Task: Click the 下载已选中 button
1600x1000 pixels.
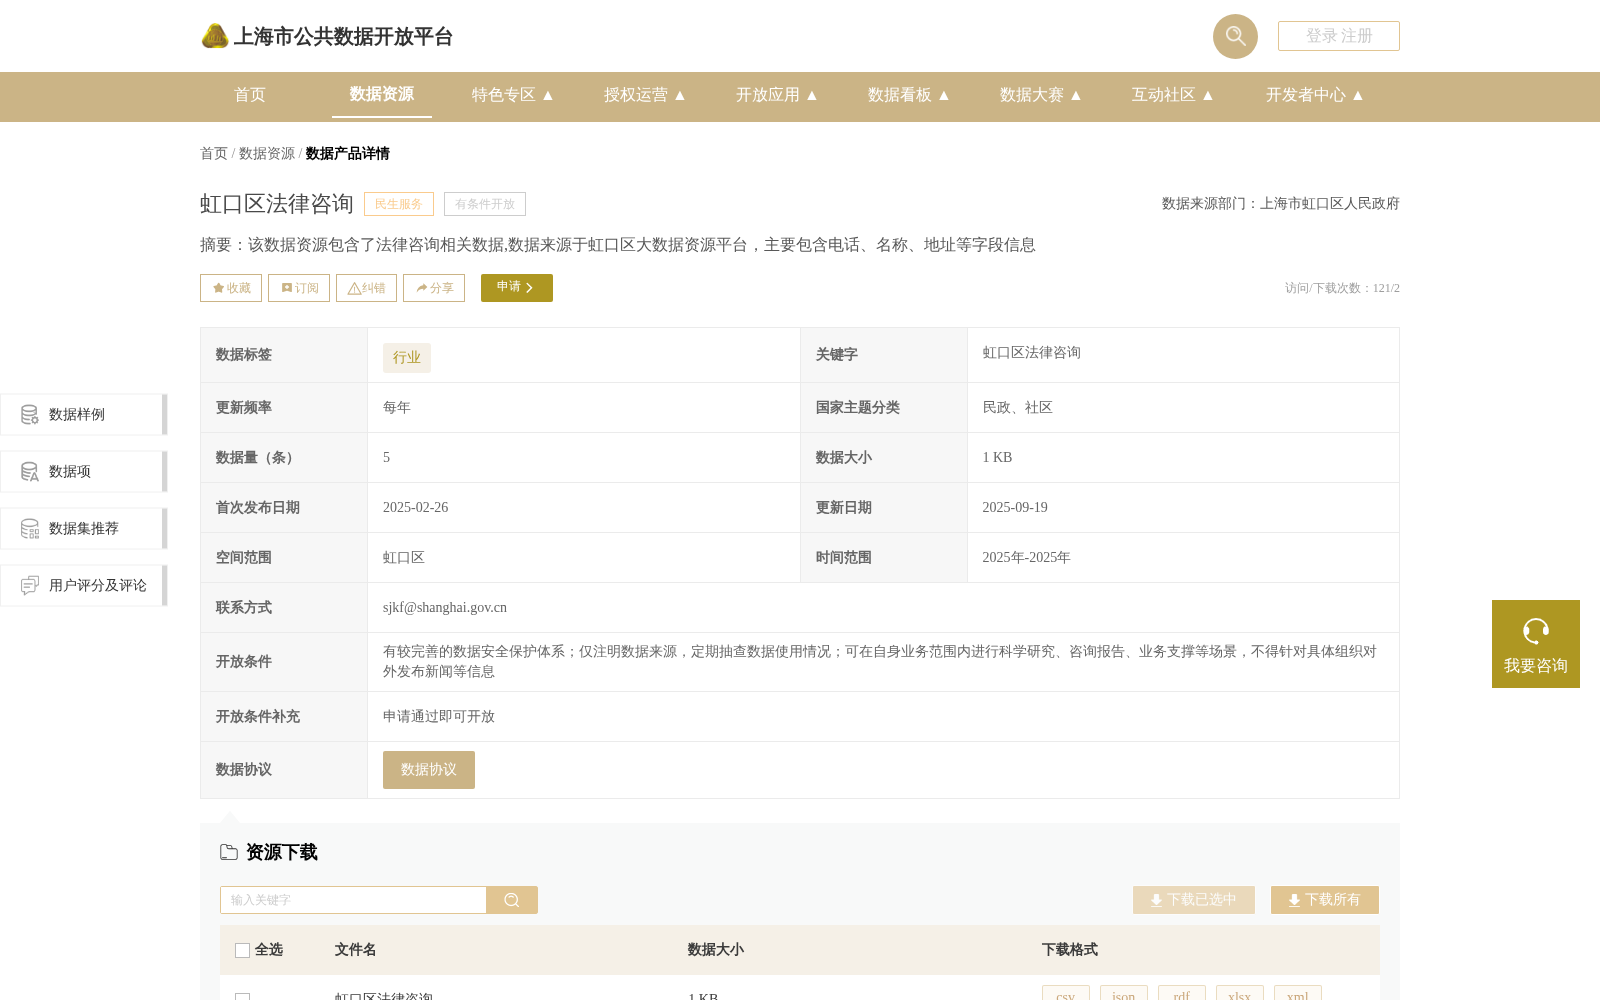Action: 1194,900
